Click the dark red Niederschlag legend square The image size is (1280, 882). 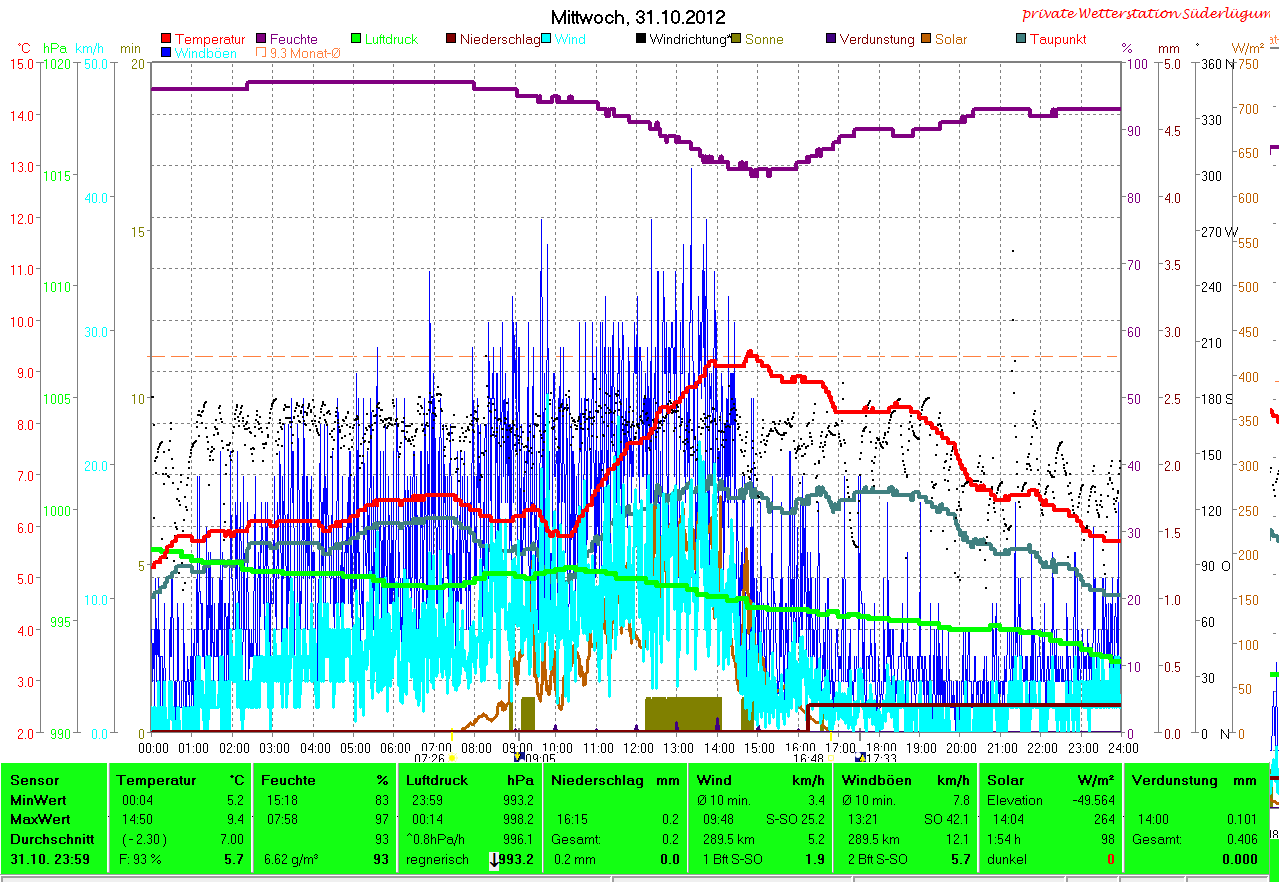(x=451, y=40)
